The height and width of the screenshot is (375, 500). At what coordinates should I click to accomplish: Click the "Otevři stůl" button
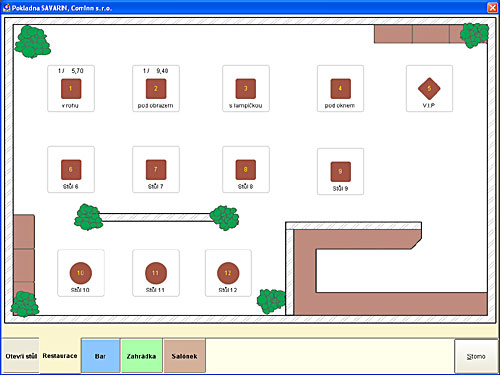pyautogui.click(x=21, y=356)
